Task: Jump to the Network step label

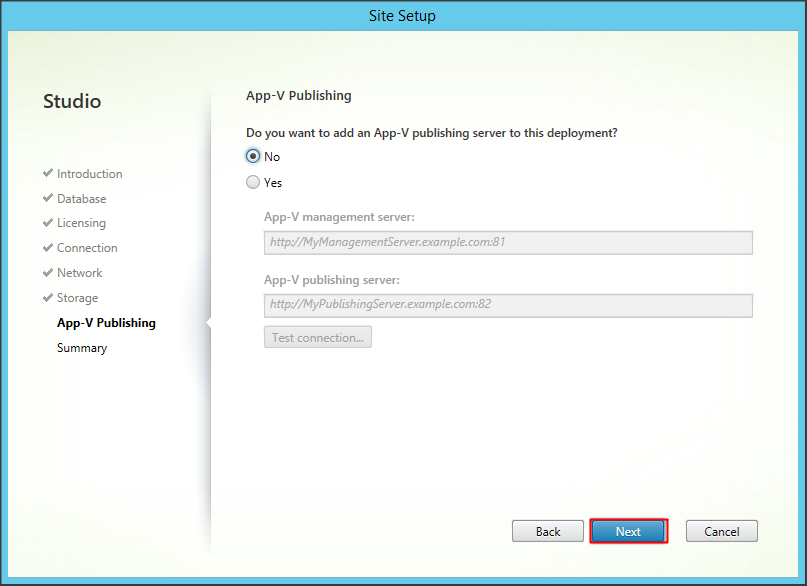Action: click(79, 273)
